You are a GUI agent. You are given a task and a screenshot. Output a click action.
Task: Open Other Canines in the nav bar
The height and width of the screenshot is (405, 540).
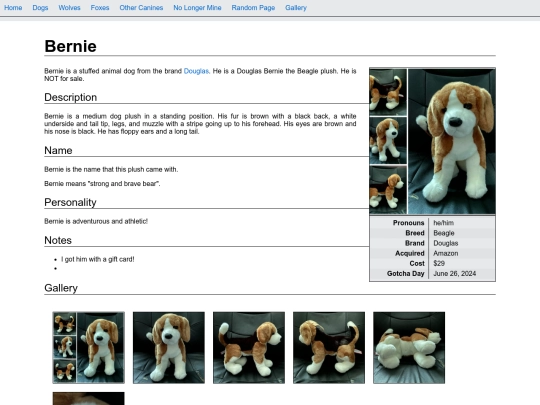tap(141, 8)
